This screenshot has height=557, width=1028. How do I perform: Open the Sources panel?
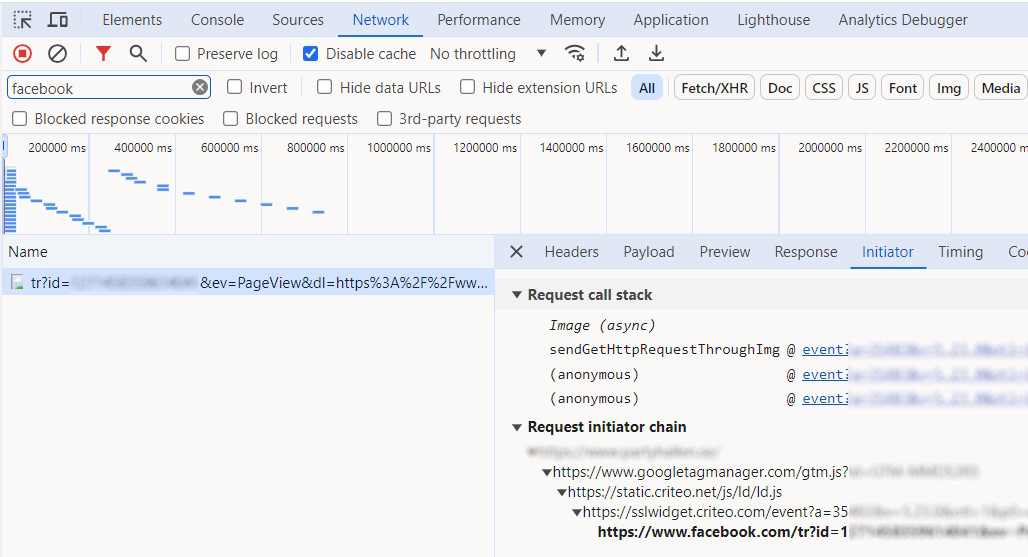(x=298, y=20)
